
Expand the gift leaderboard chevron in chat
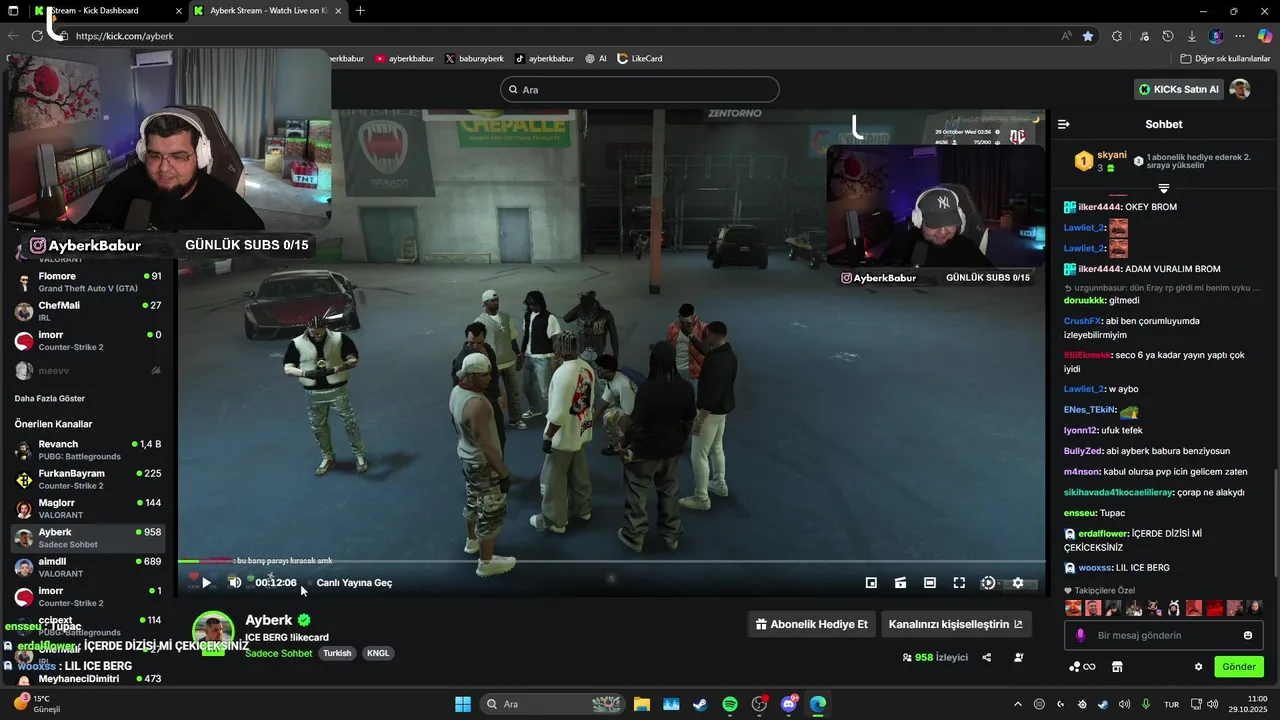pyautogui.click(x=1163, y=188)
